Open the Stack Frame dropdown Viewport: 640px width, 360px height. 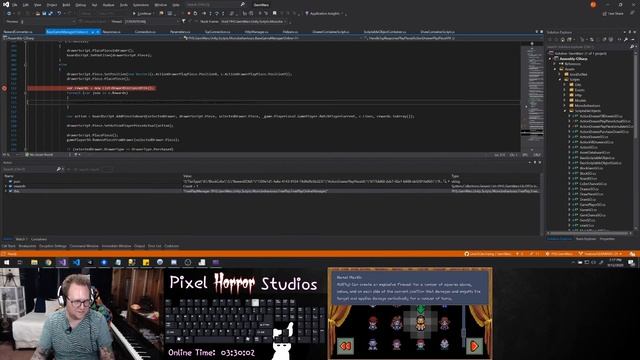click(252, 21)
